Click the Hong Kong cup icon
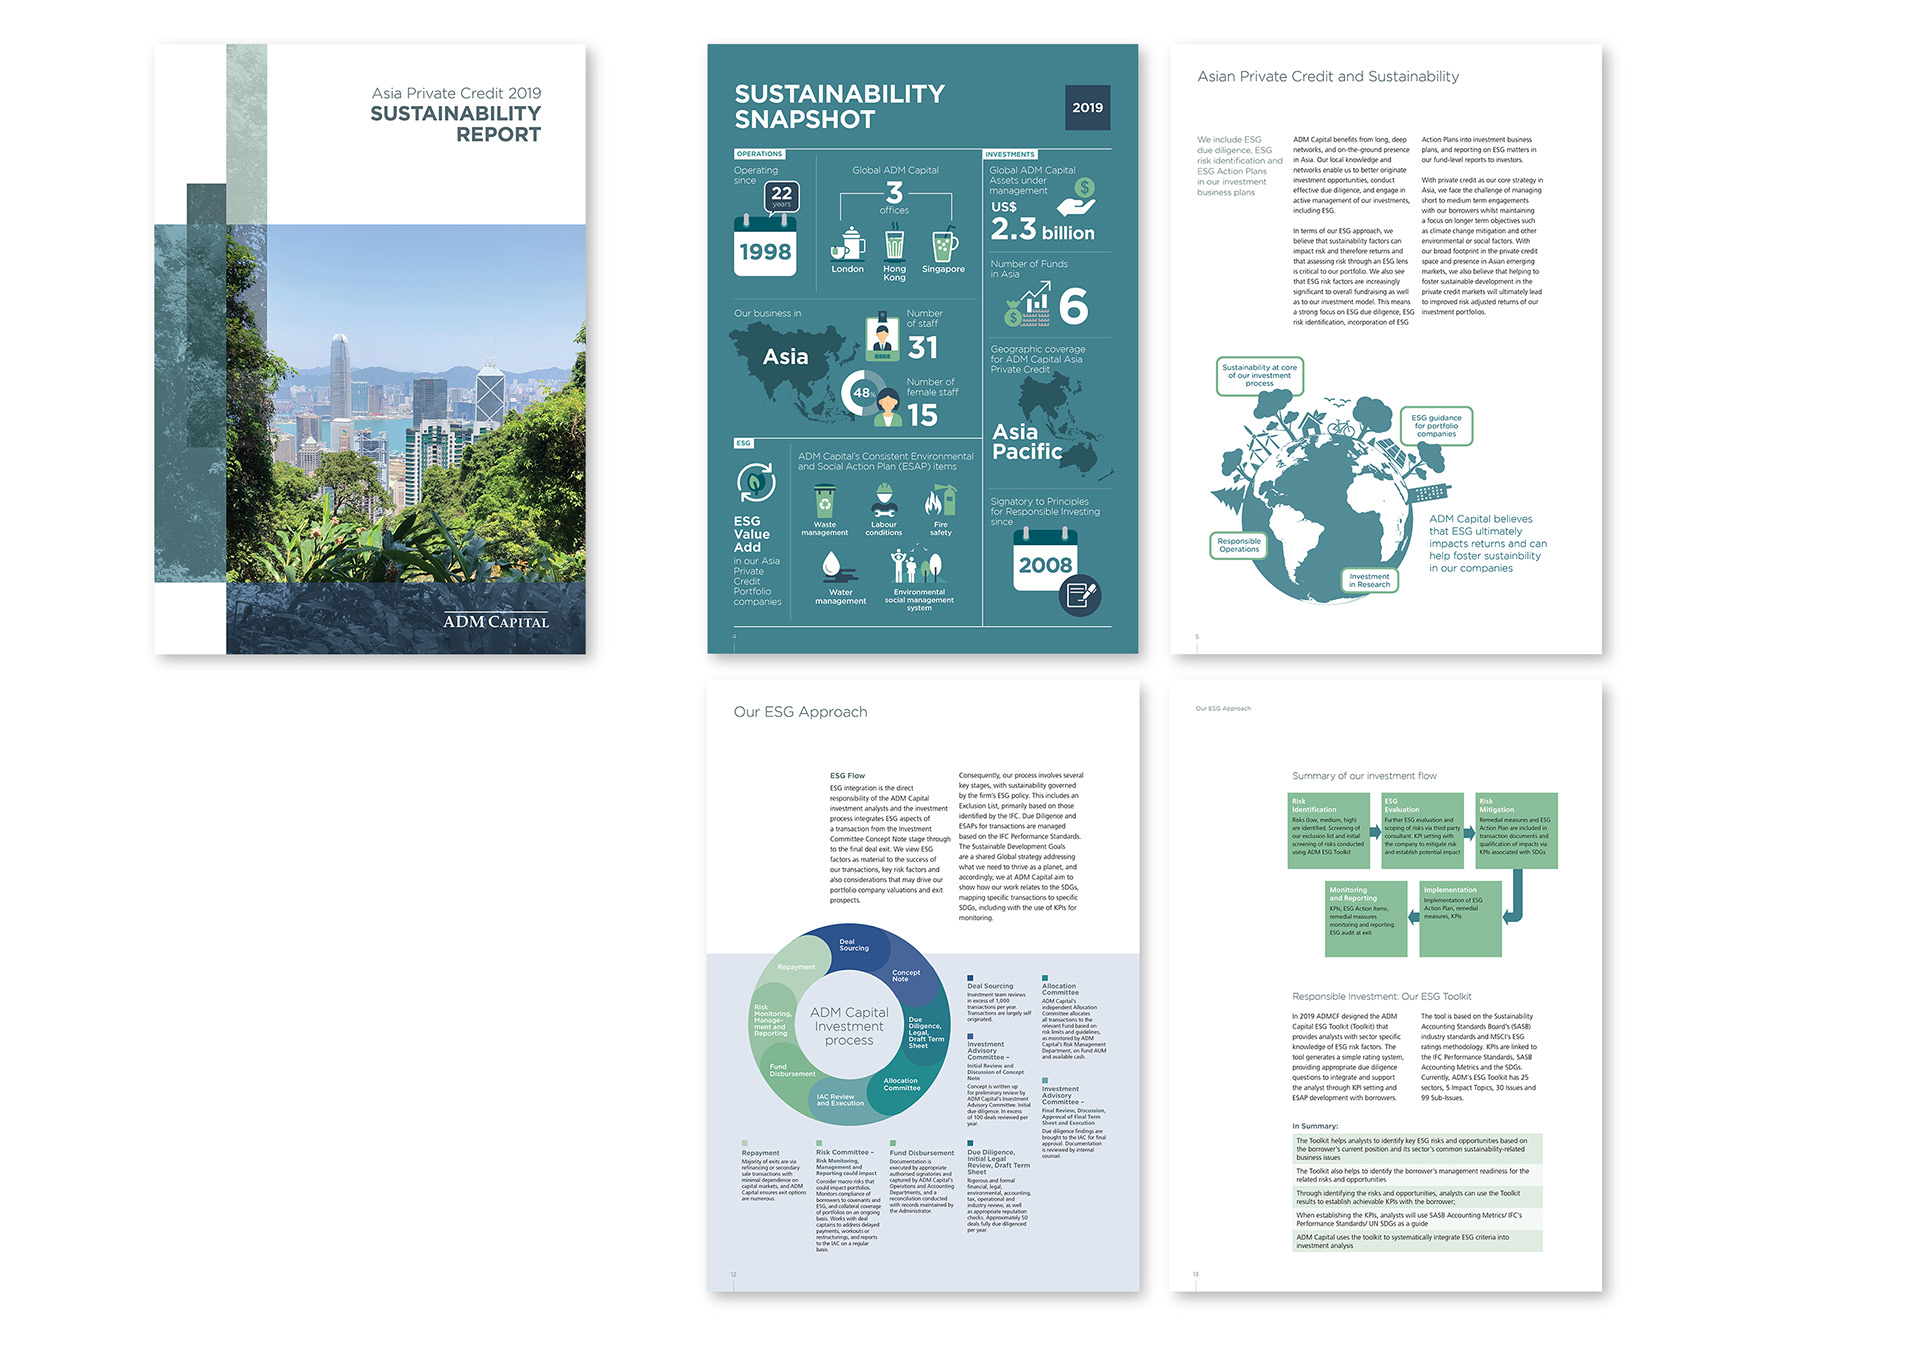Screen dimensions: 1920x1358 click(x=894, y=243)
